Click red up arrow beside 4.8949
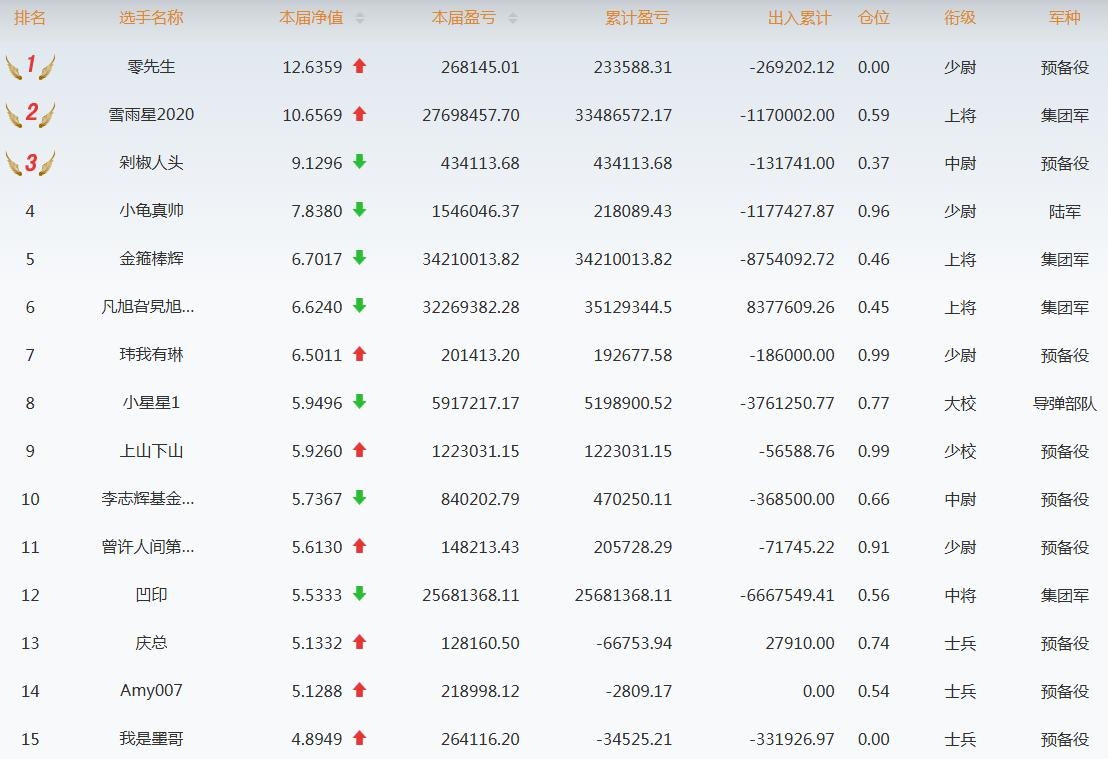The image size is (1108, 759). pos(360,738)
